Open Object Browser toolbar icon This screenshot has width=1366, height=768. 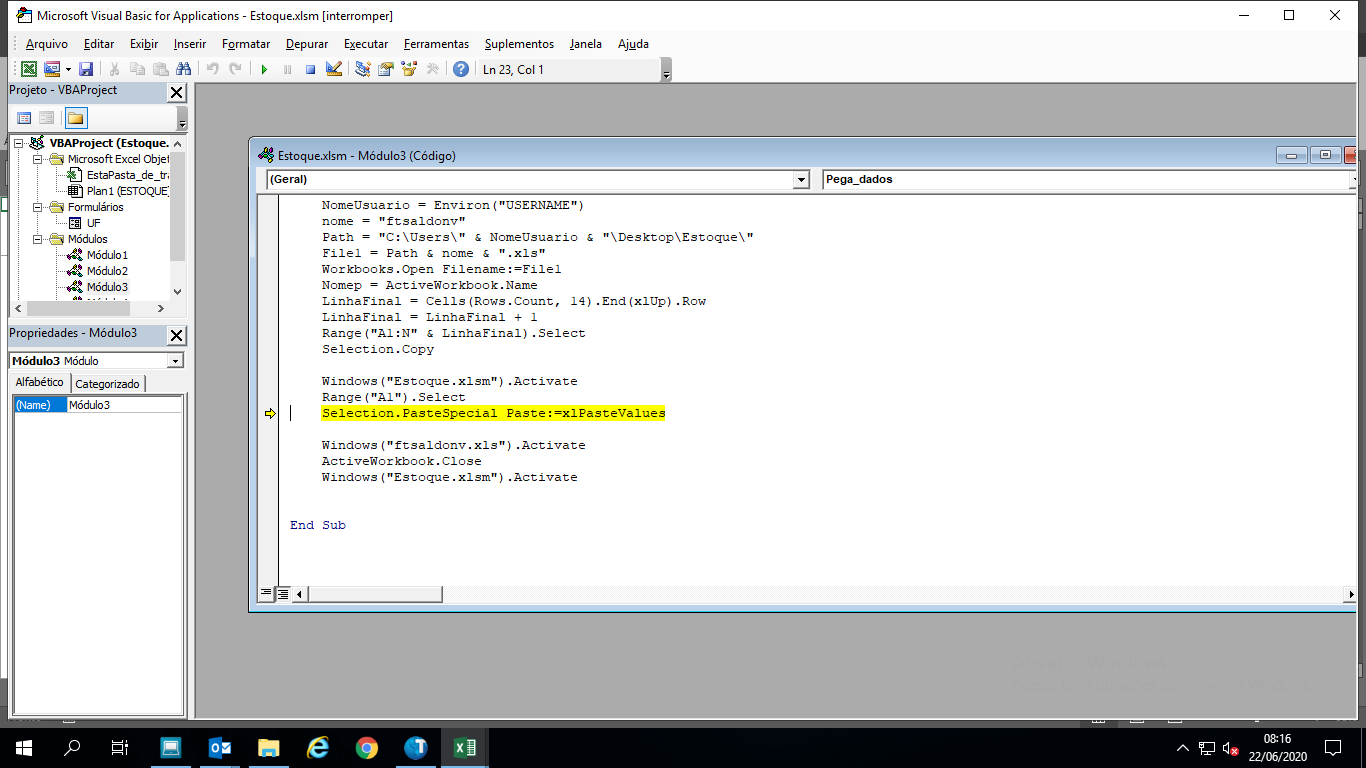409,69
